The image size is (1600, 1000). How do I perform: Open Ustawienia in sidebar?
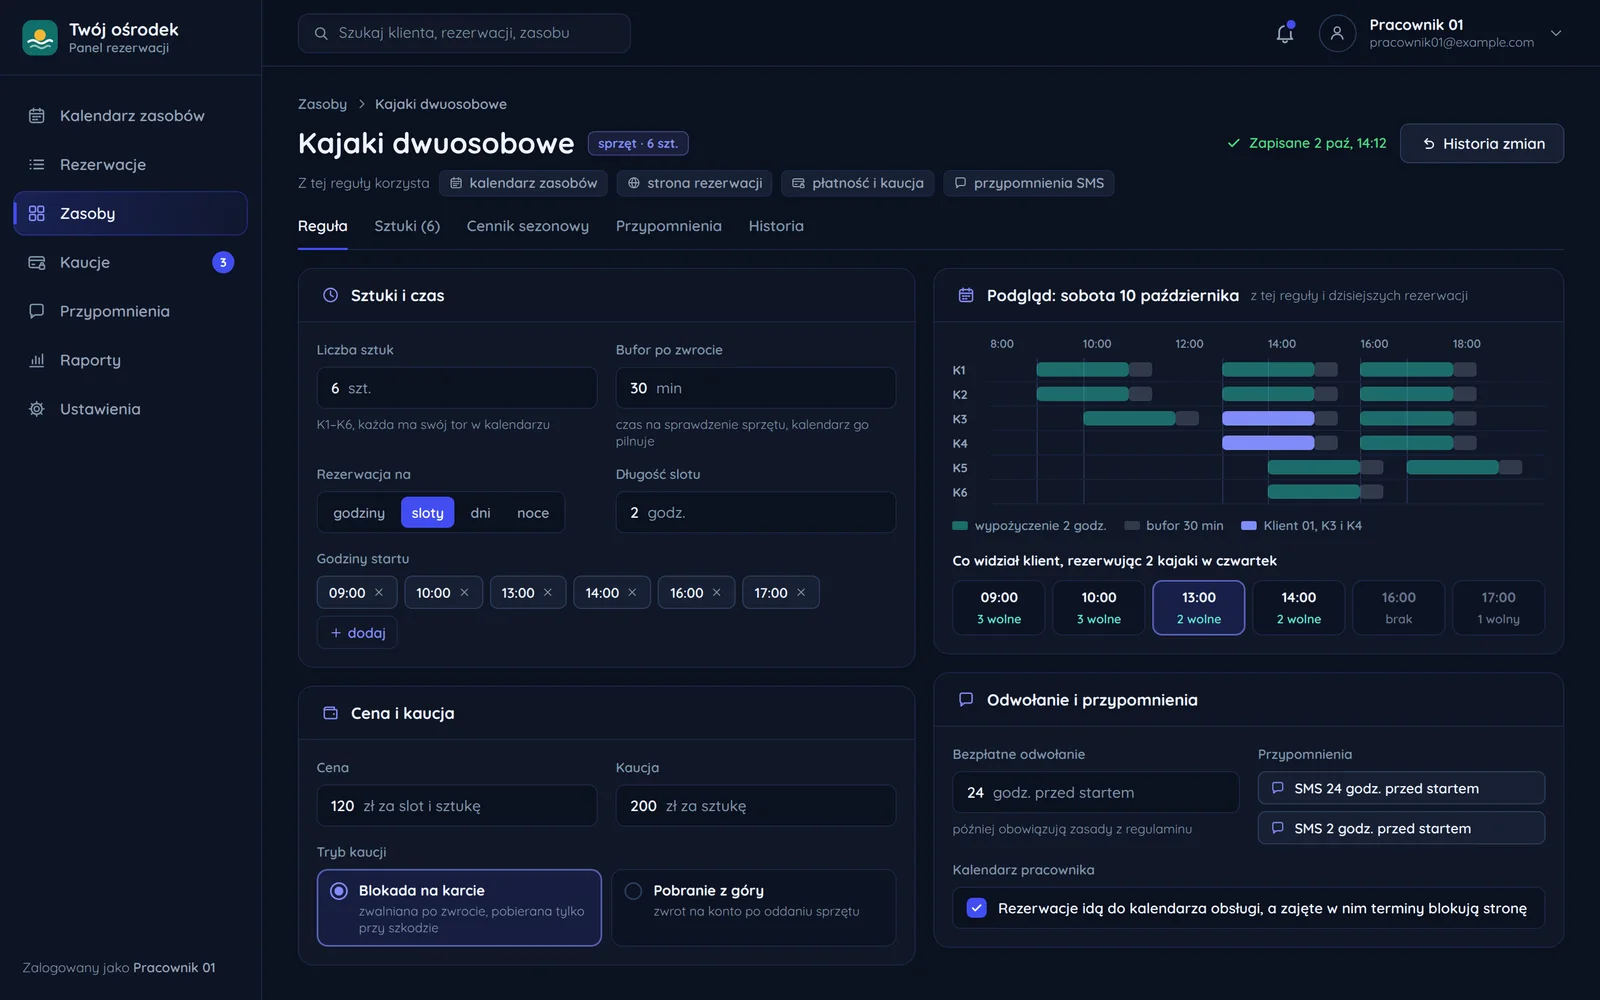click(x=130, y=409)
